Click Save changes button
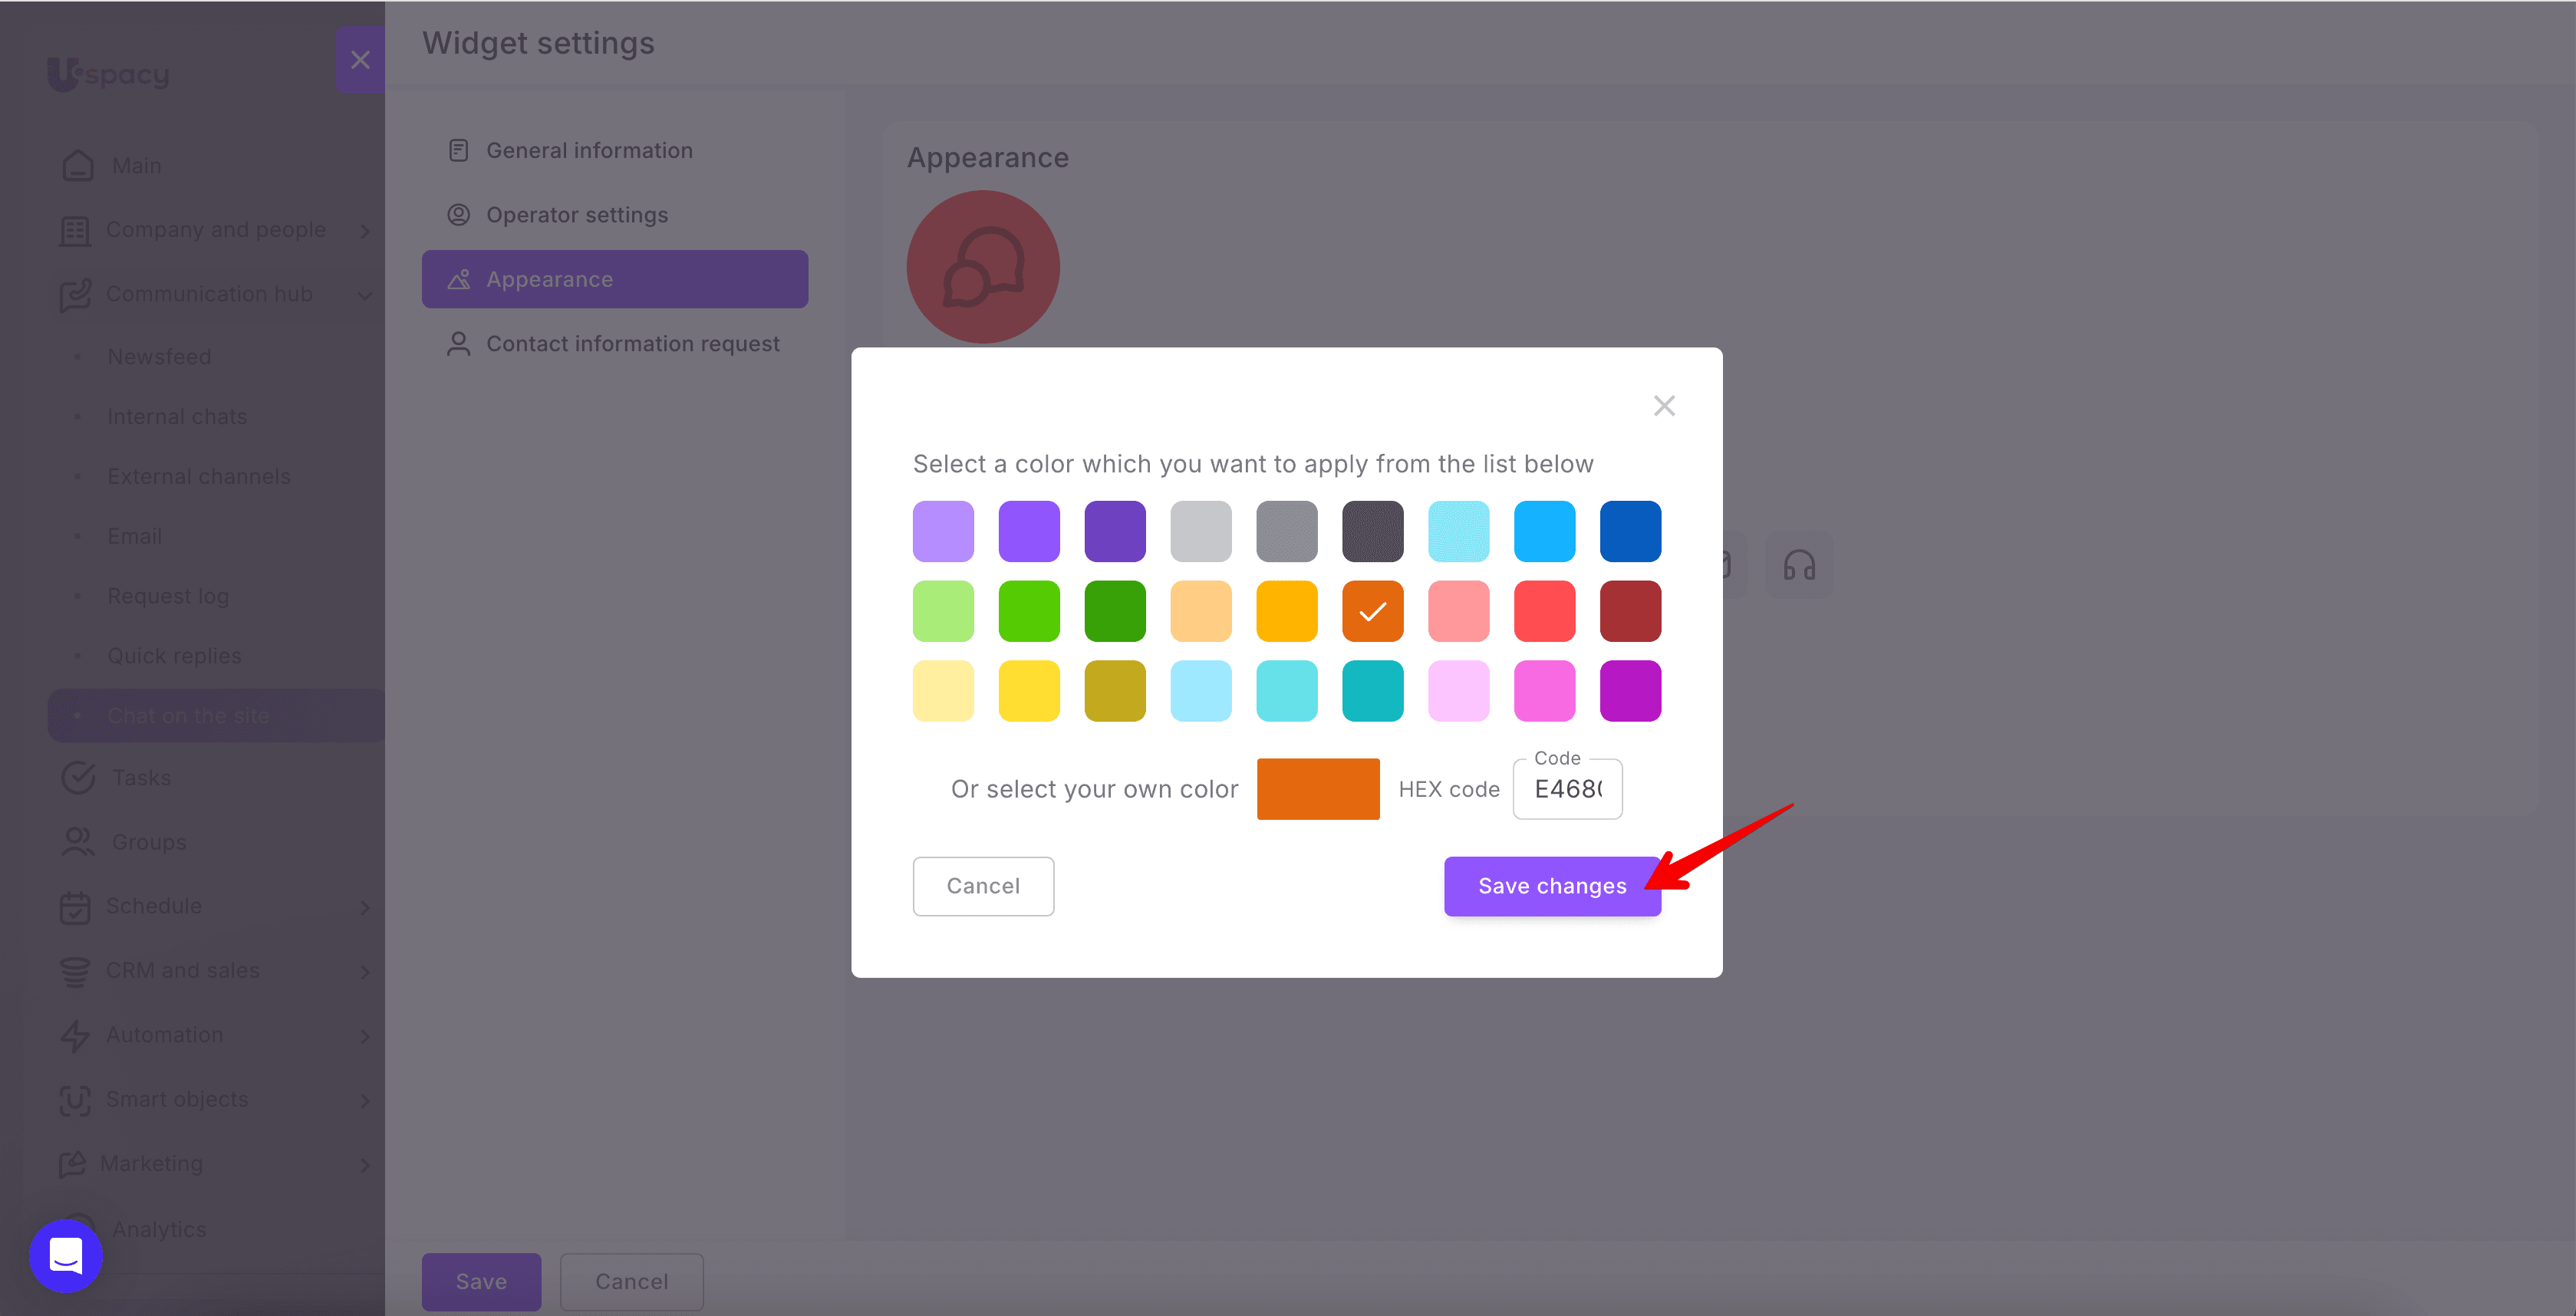The image size is (2576, 1316). pos(1552,886)
